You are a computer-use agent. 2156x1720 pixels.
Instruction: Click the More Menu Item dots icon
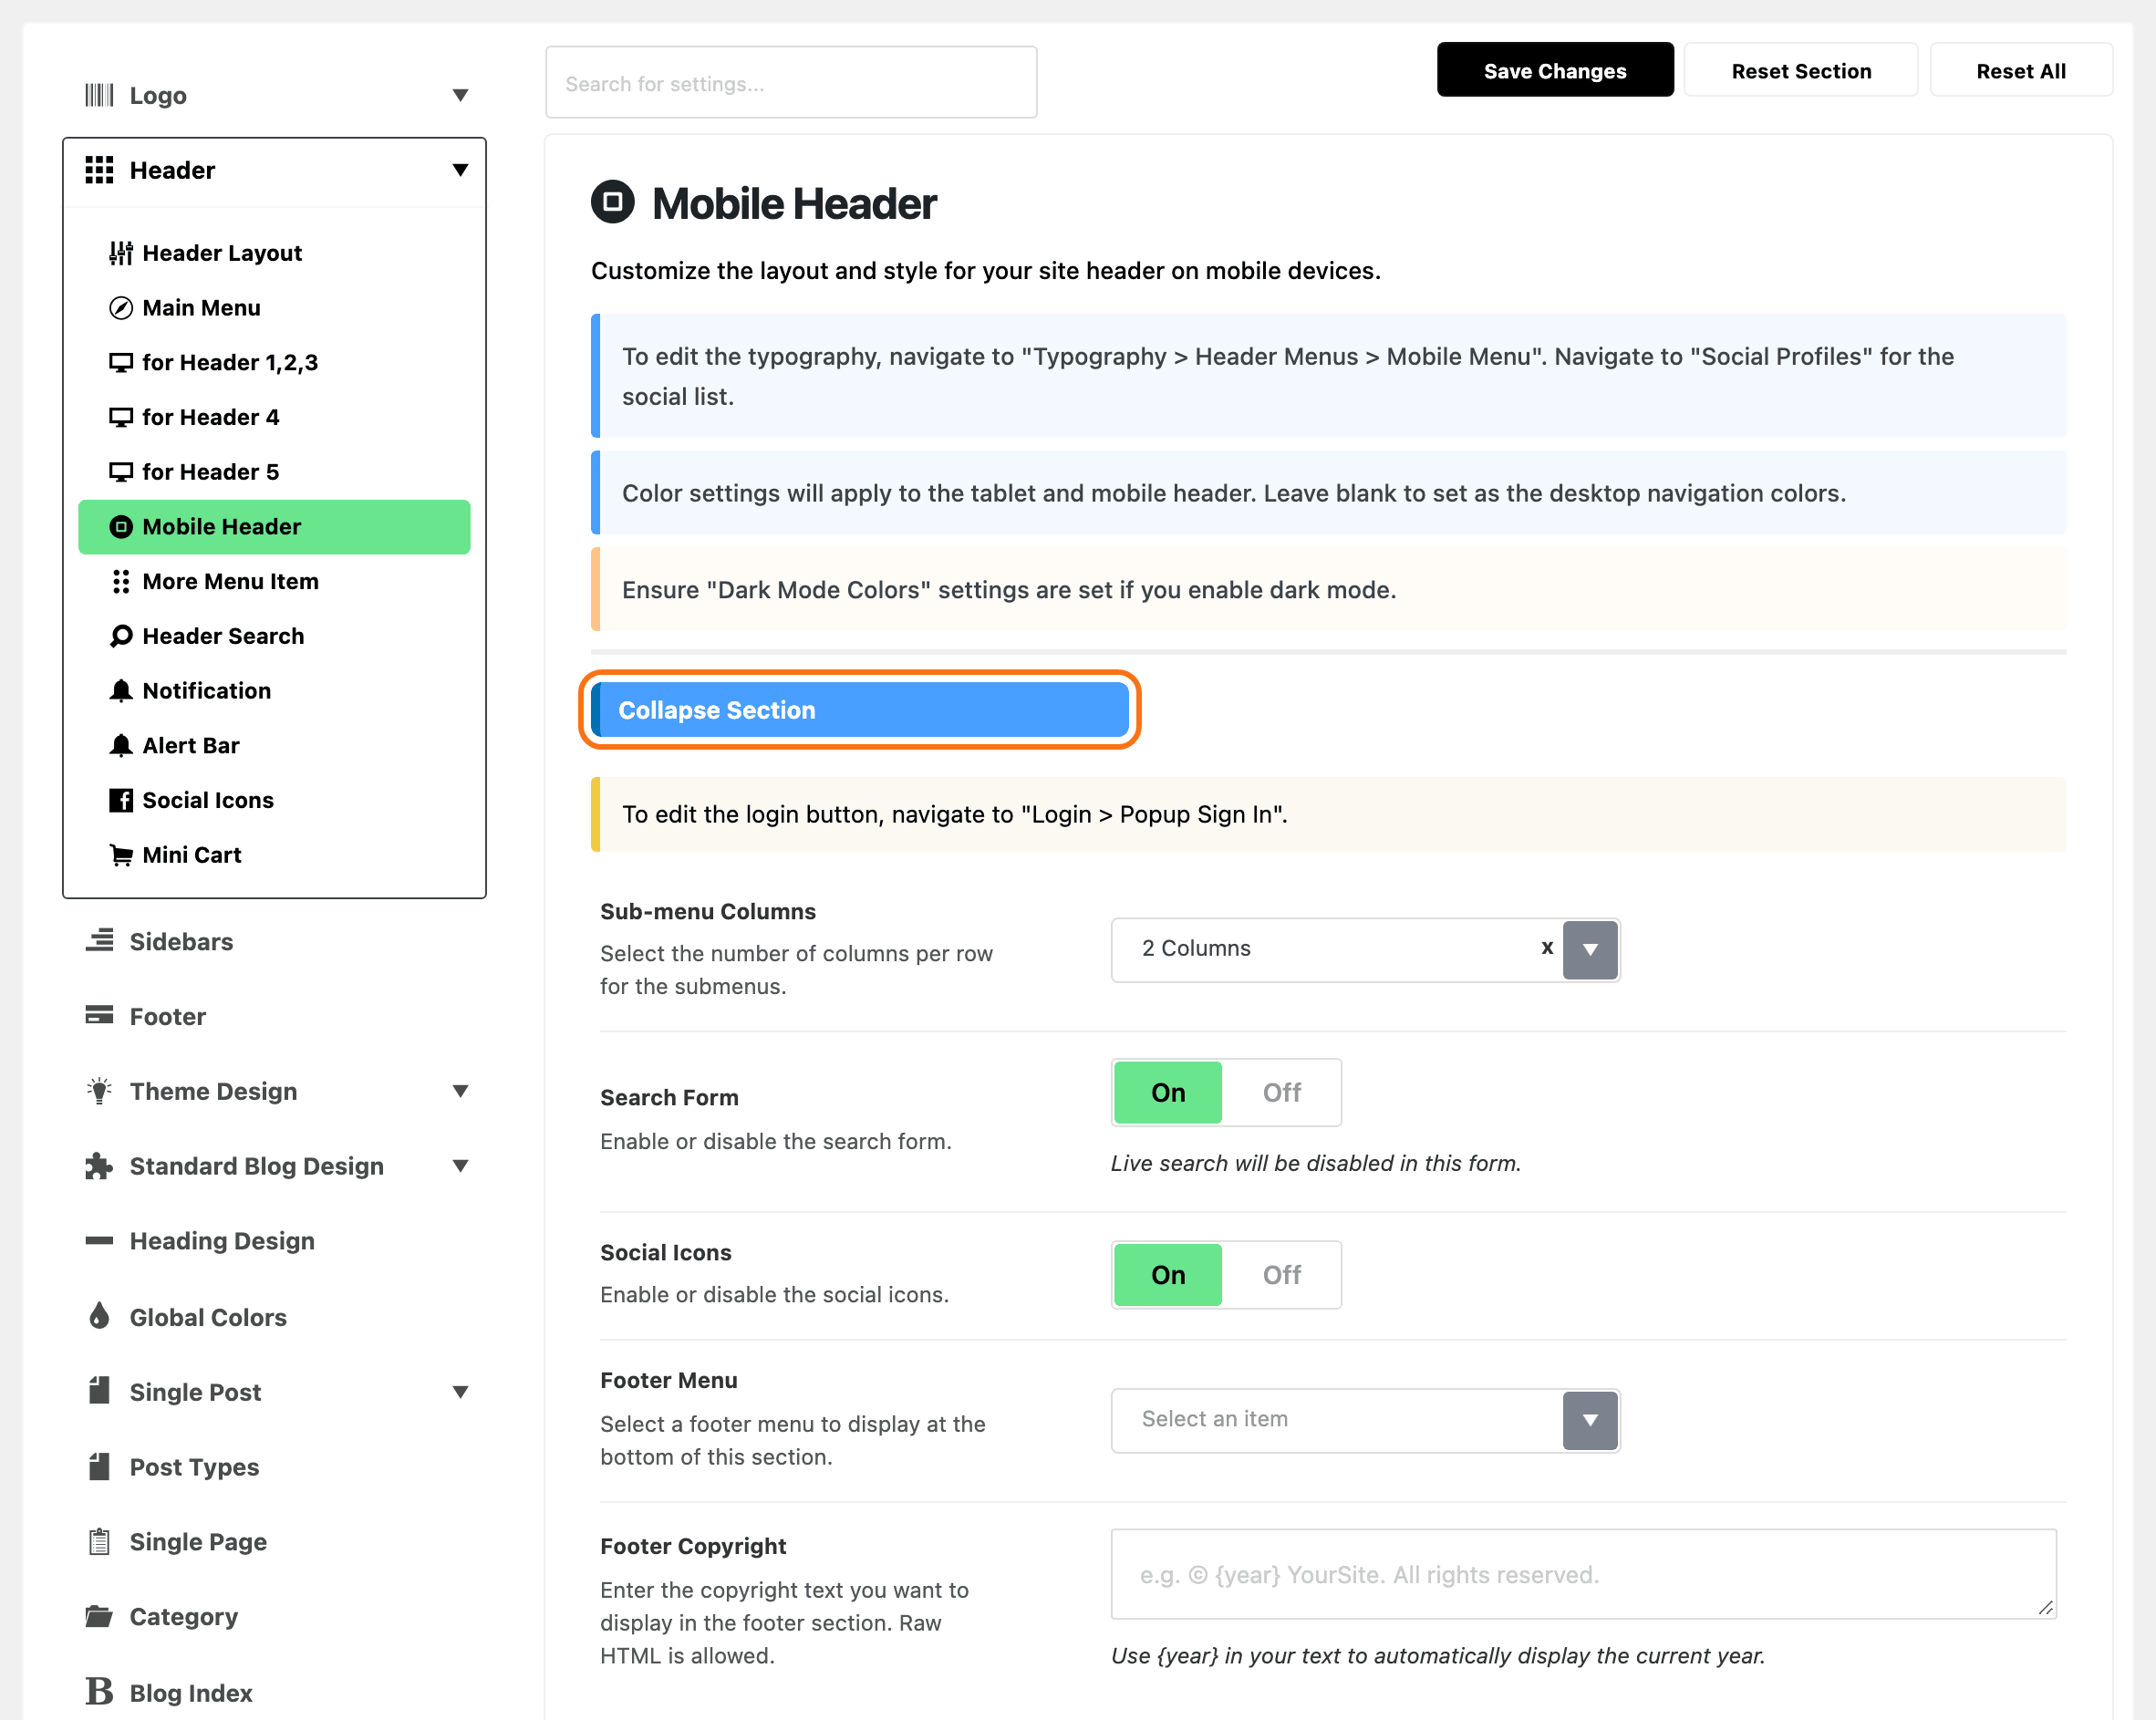tap(121, 582)
